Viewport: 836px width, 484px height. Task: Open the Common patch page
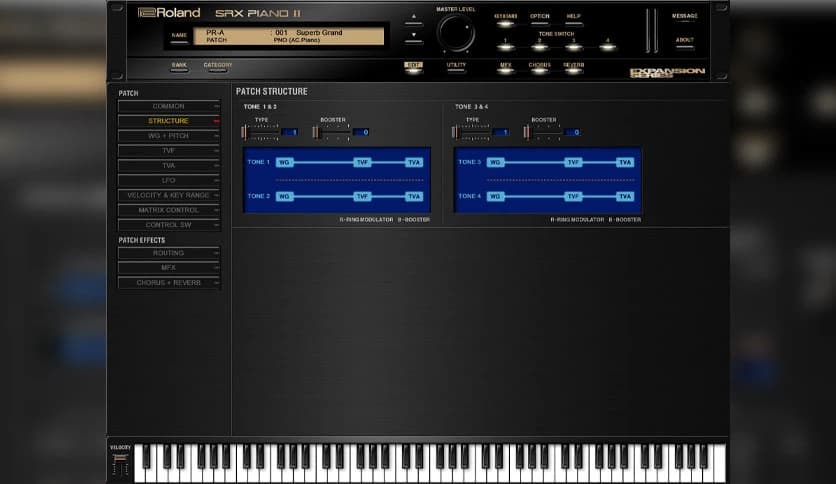[x=168, y=106]
